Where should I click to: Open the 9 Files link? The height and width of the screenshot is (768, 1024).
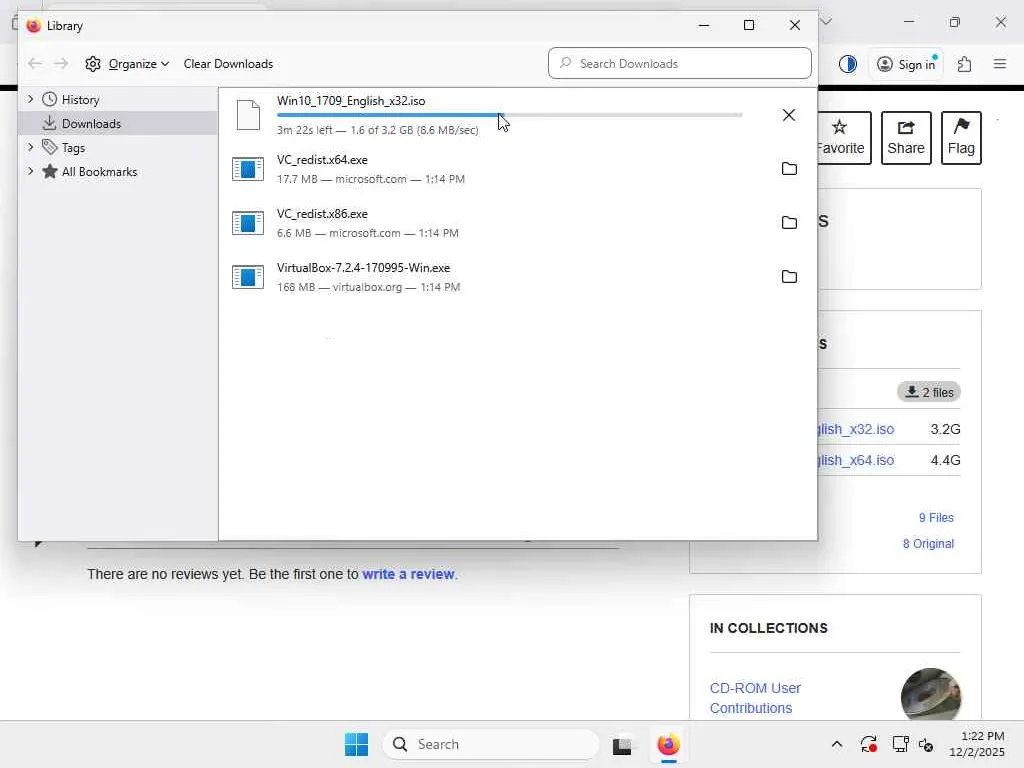[936, 518]
